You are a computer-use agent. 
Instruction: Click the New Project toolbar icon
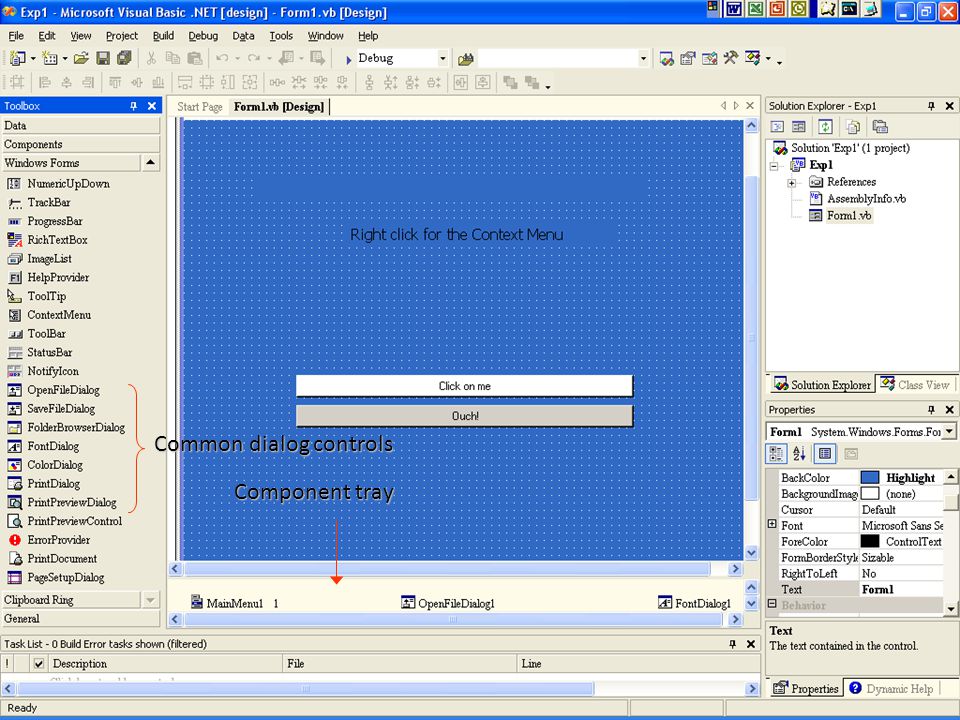pyautogui.click(x=17, y=58)
